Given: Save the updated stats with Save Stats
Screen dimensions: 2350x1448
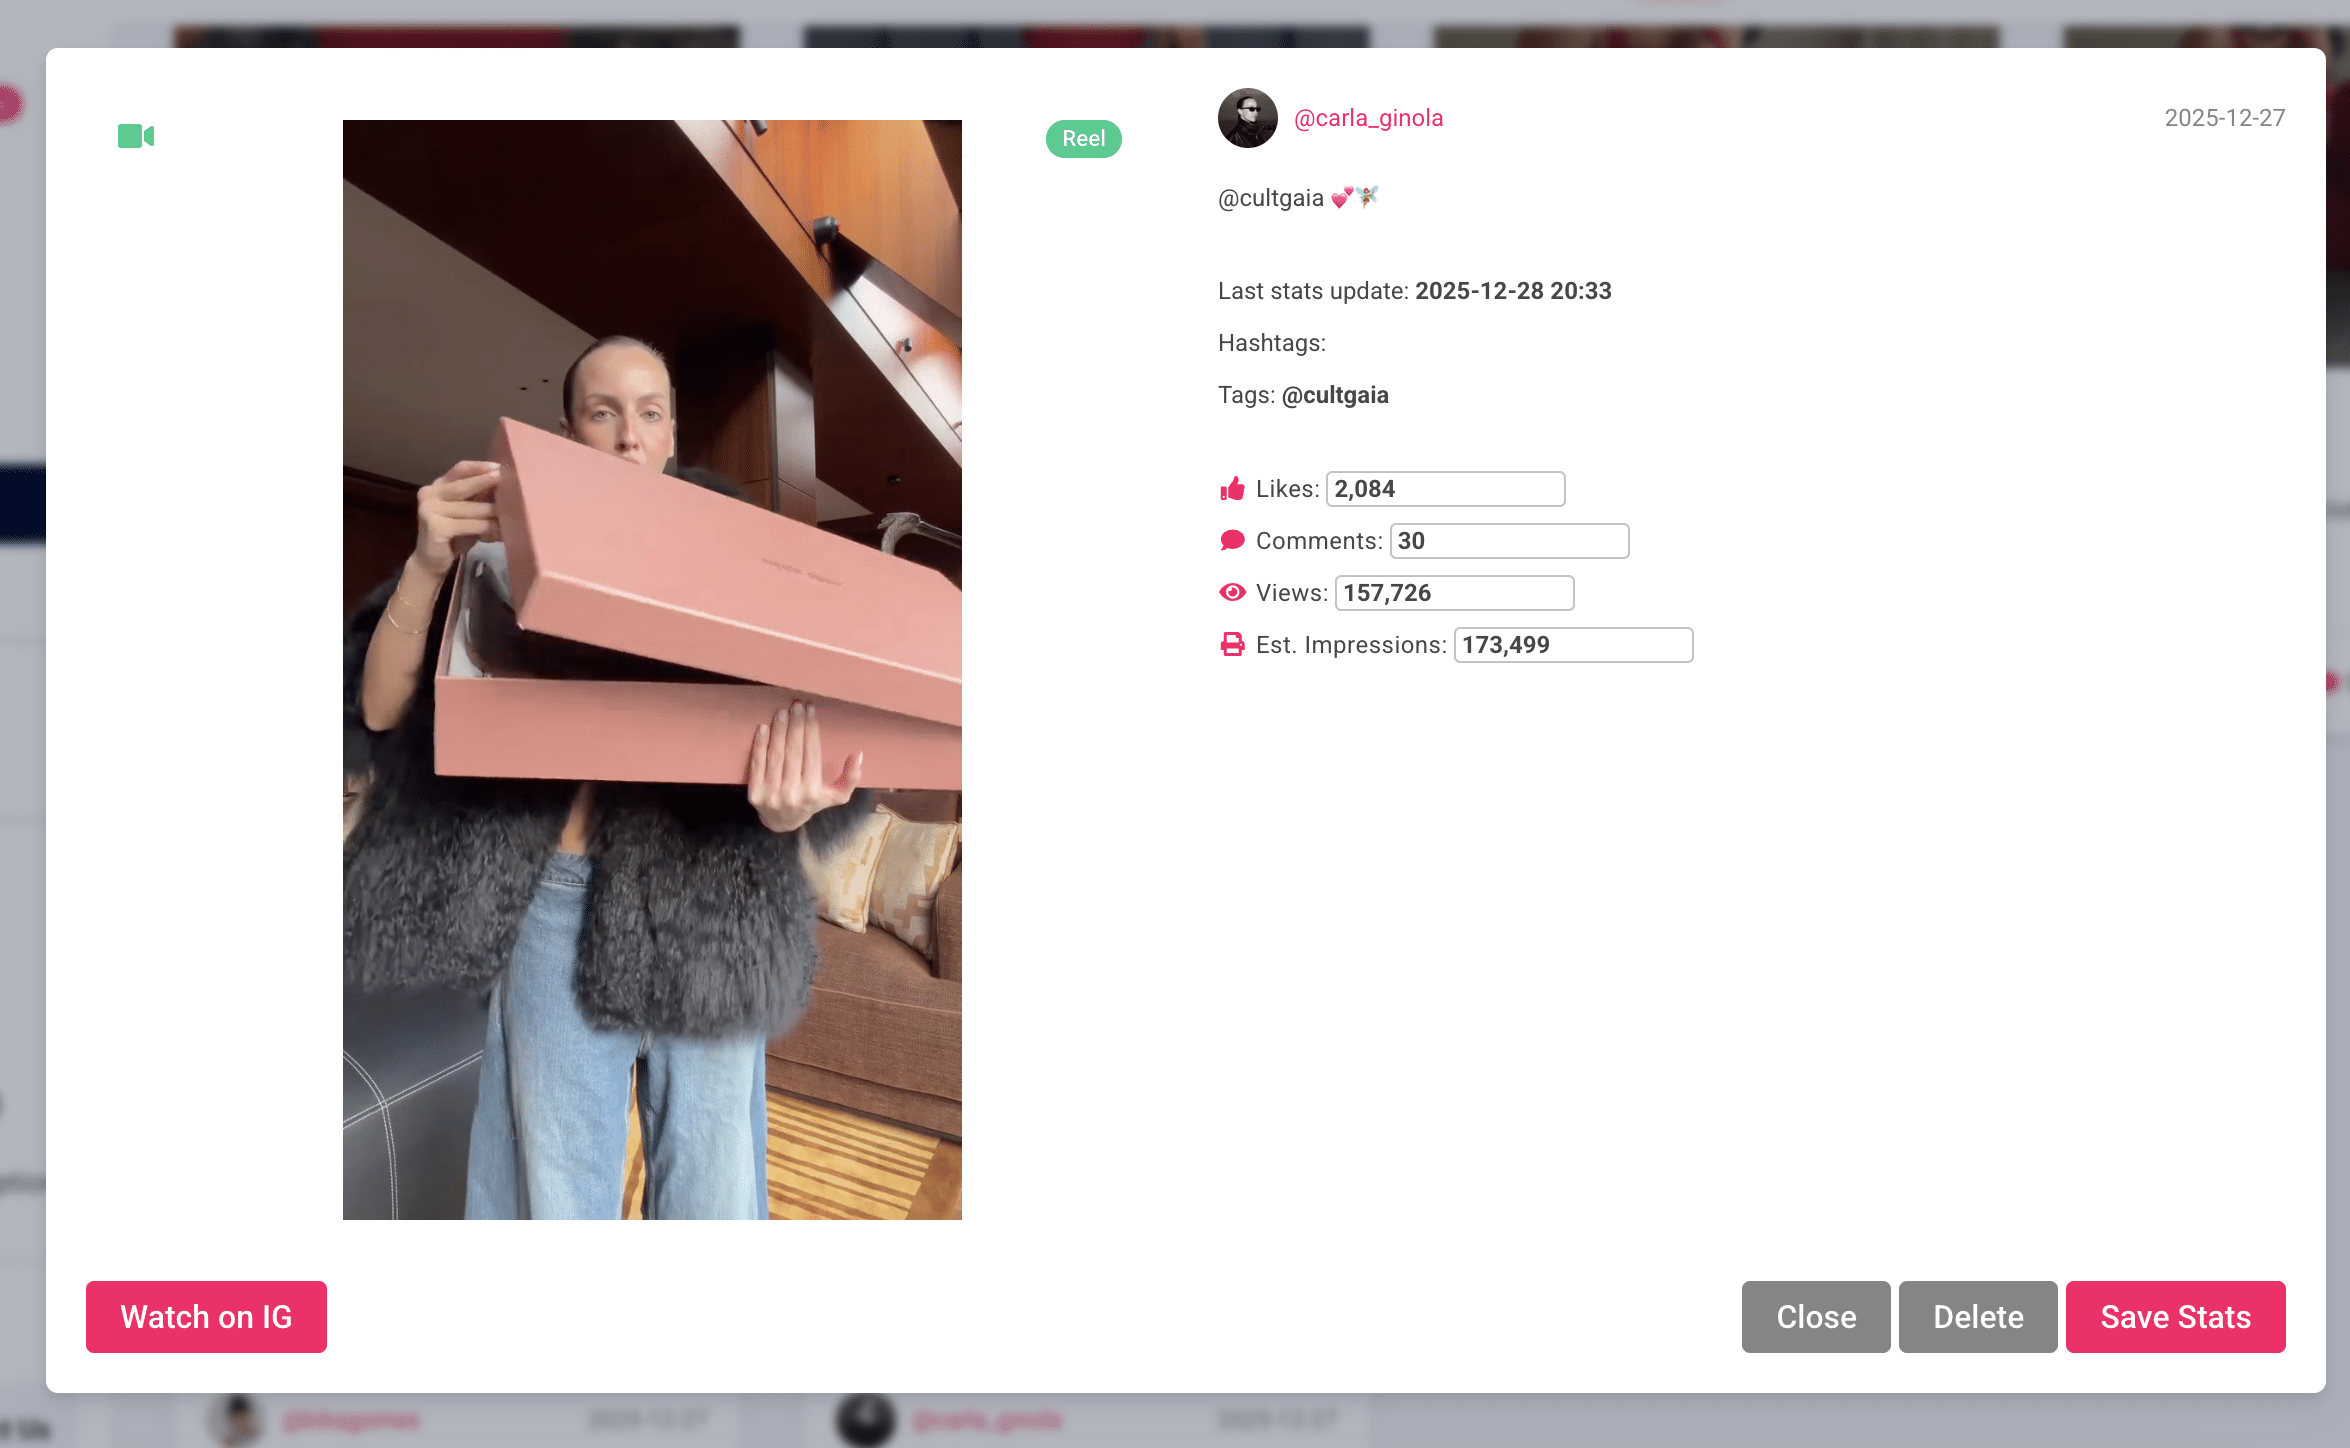Looking at the screenshot, I should tap(2176, 1317).
